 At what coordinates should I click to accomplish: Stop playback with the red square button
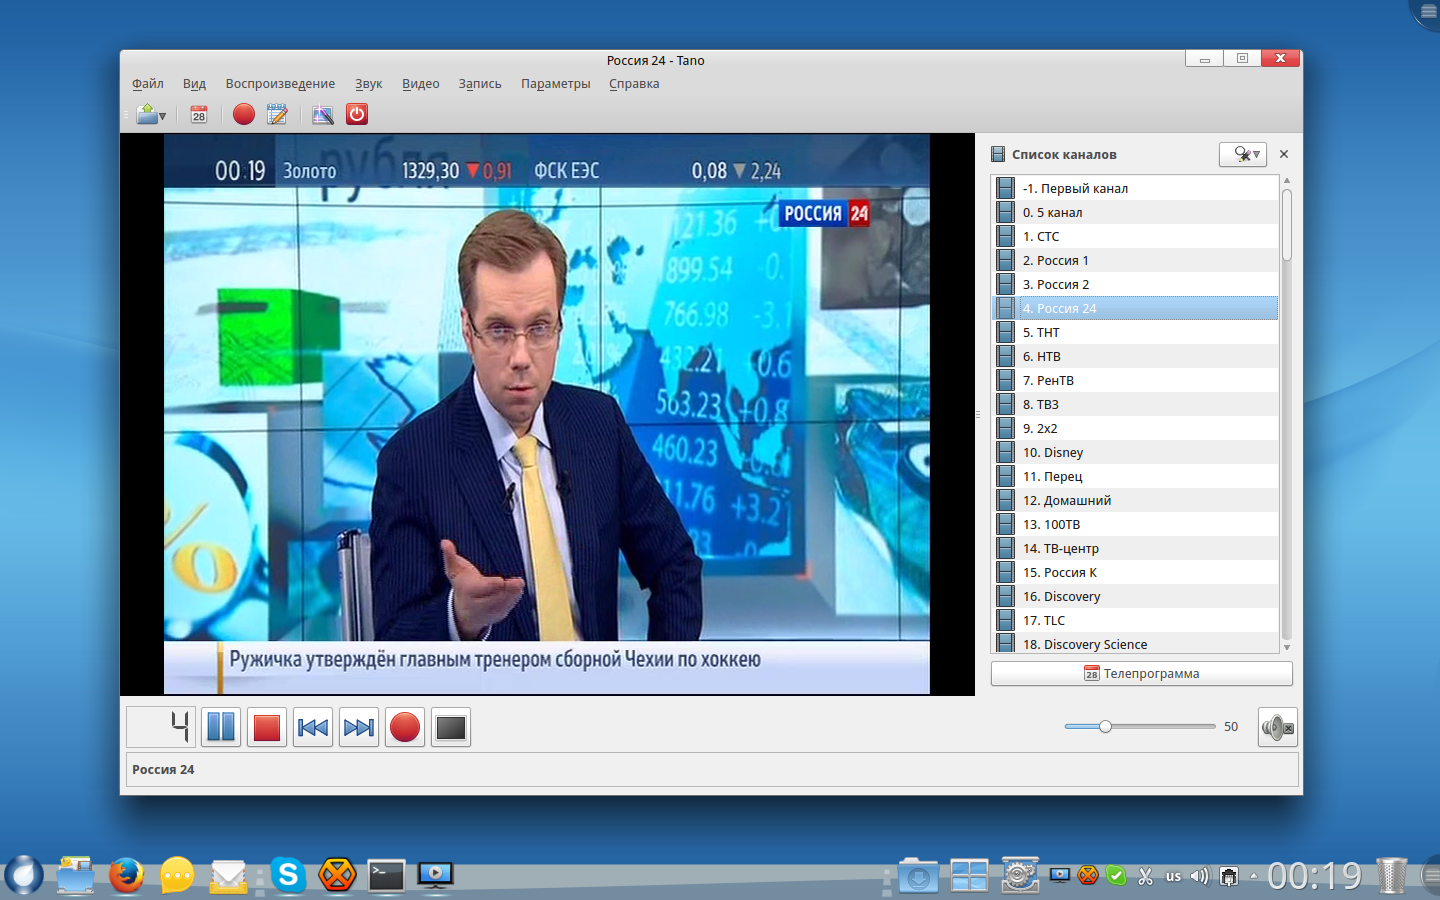point(267,728)
